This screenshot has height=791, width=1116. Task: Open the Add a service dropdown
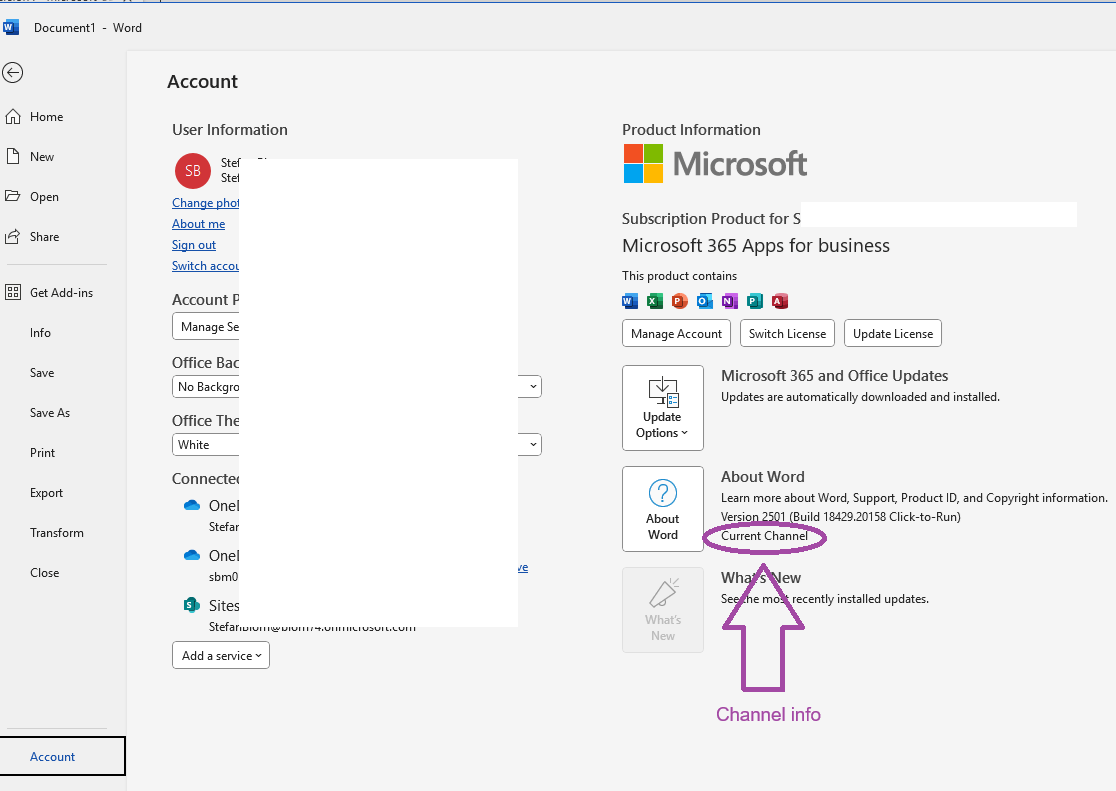pos(221,655)
